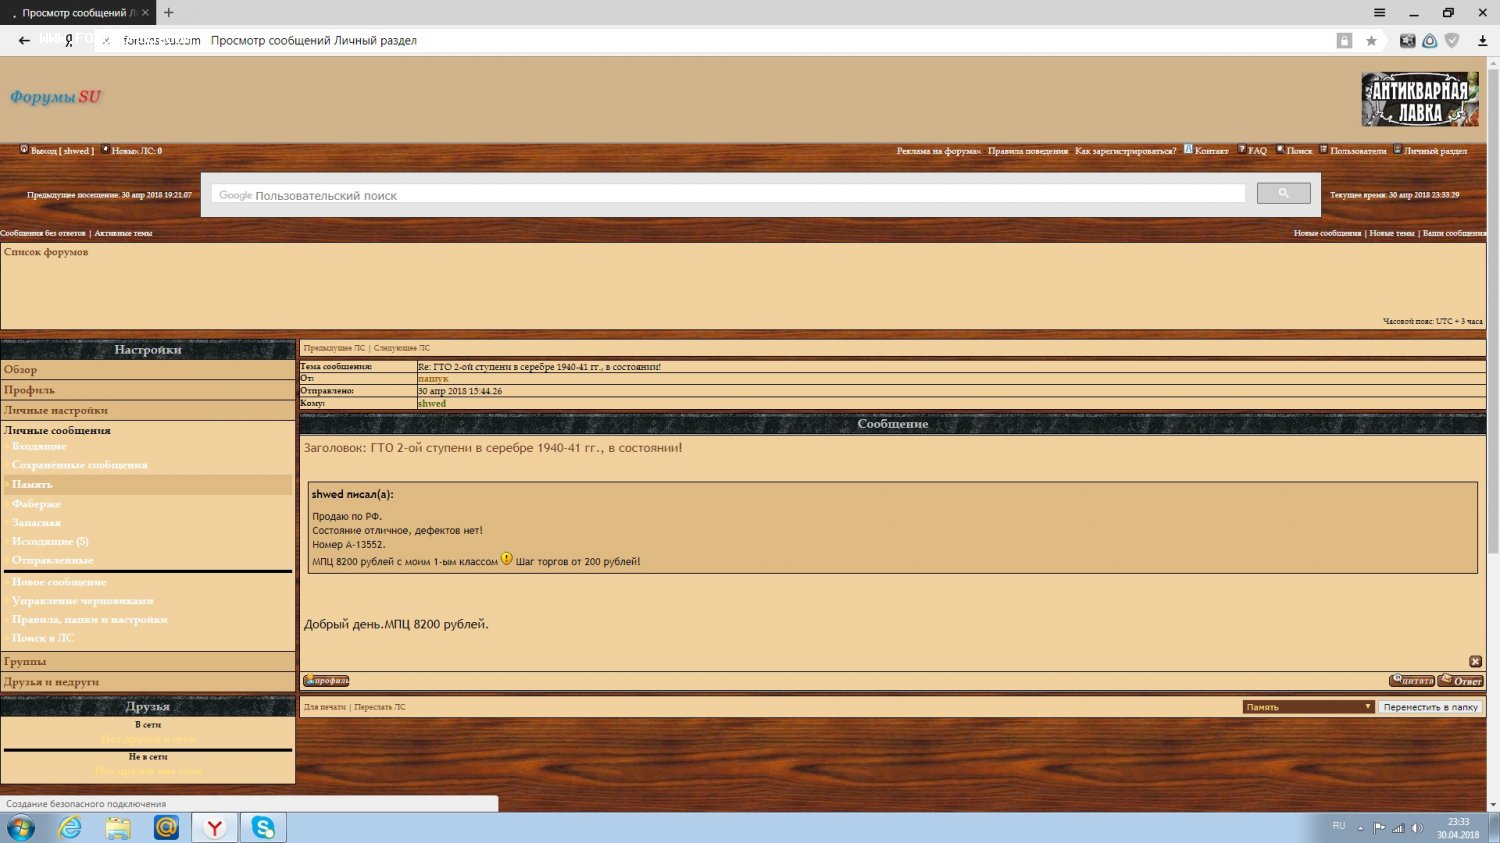Open the Переслать ЛС link
Viewport: 1500px width, 843px height.
pyautogui.click(x=380, y=707)
